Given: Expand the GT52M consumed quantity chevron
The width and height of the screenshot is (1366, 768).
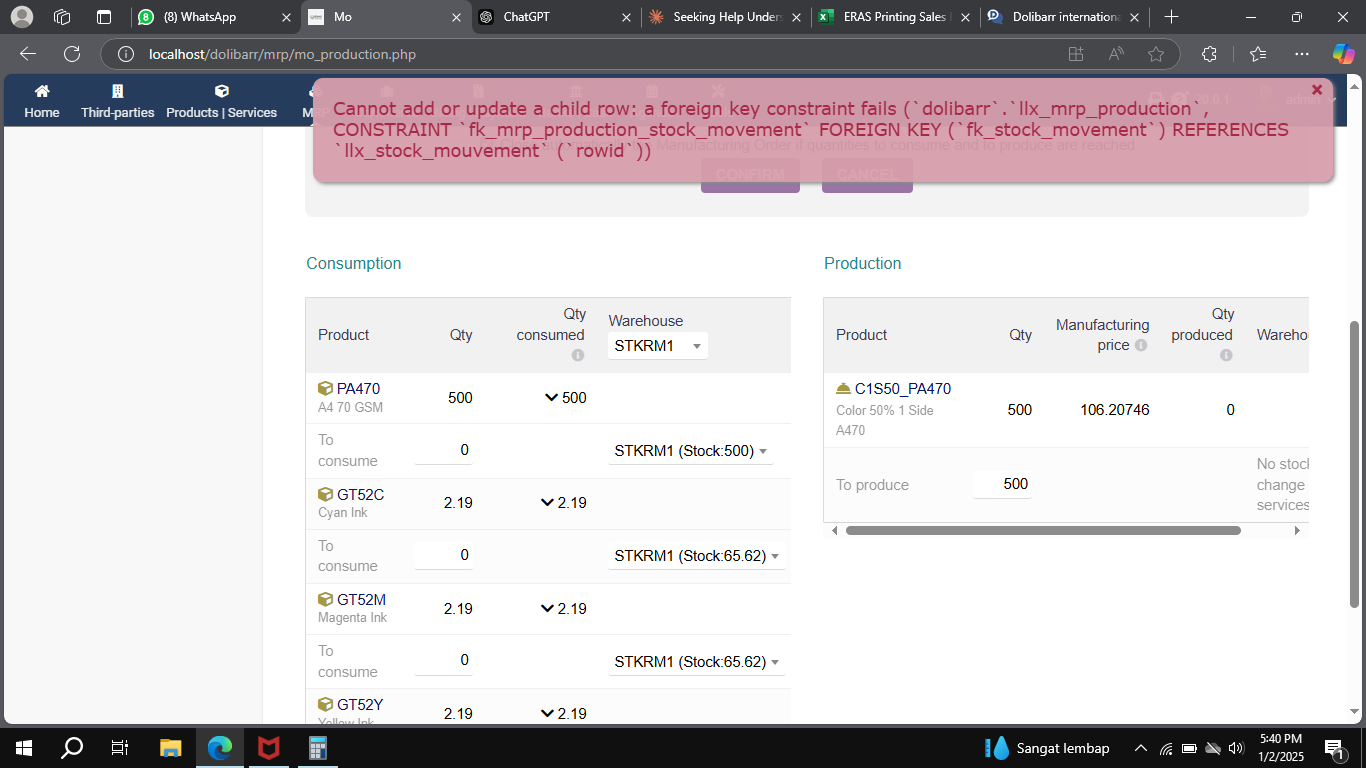Looking at the screenshot, I should coord(546,608).
